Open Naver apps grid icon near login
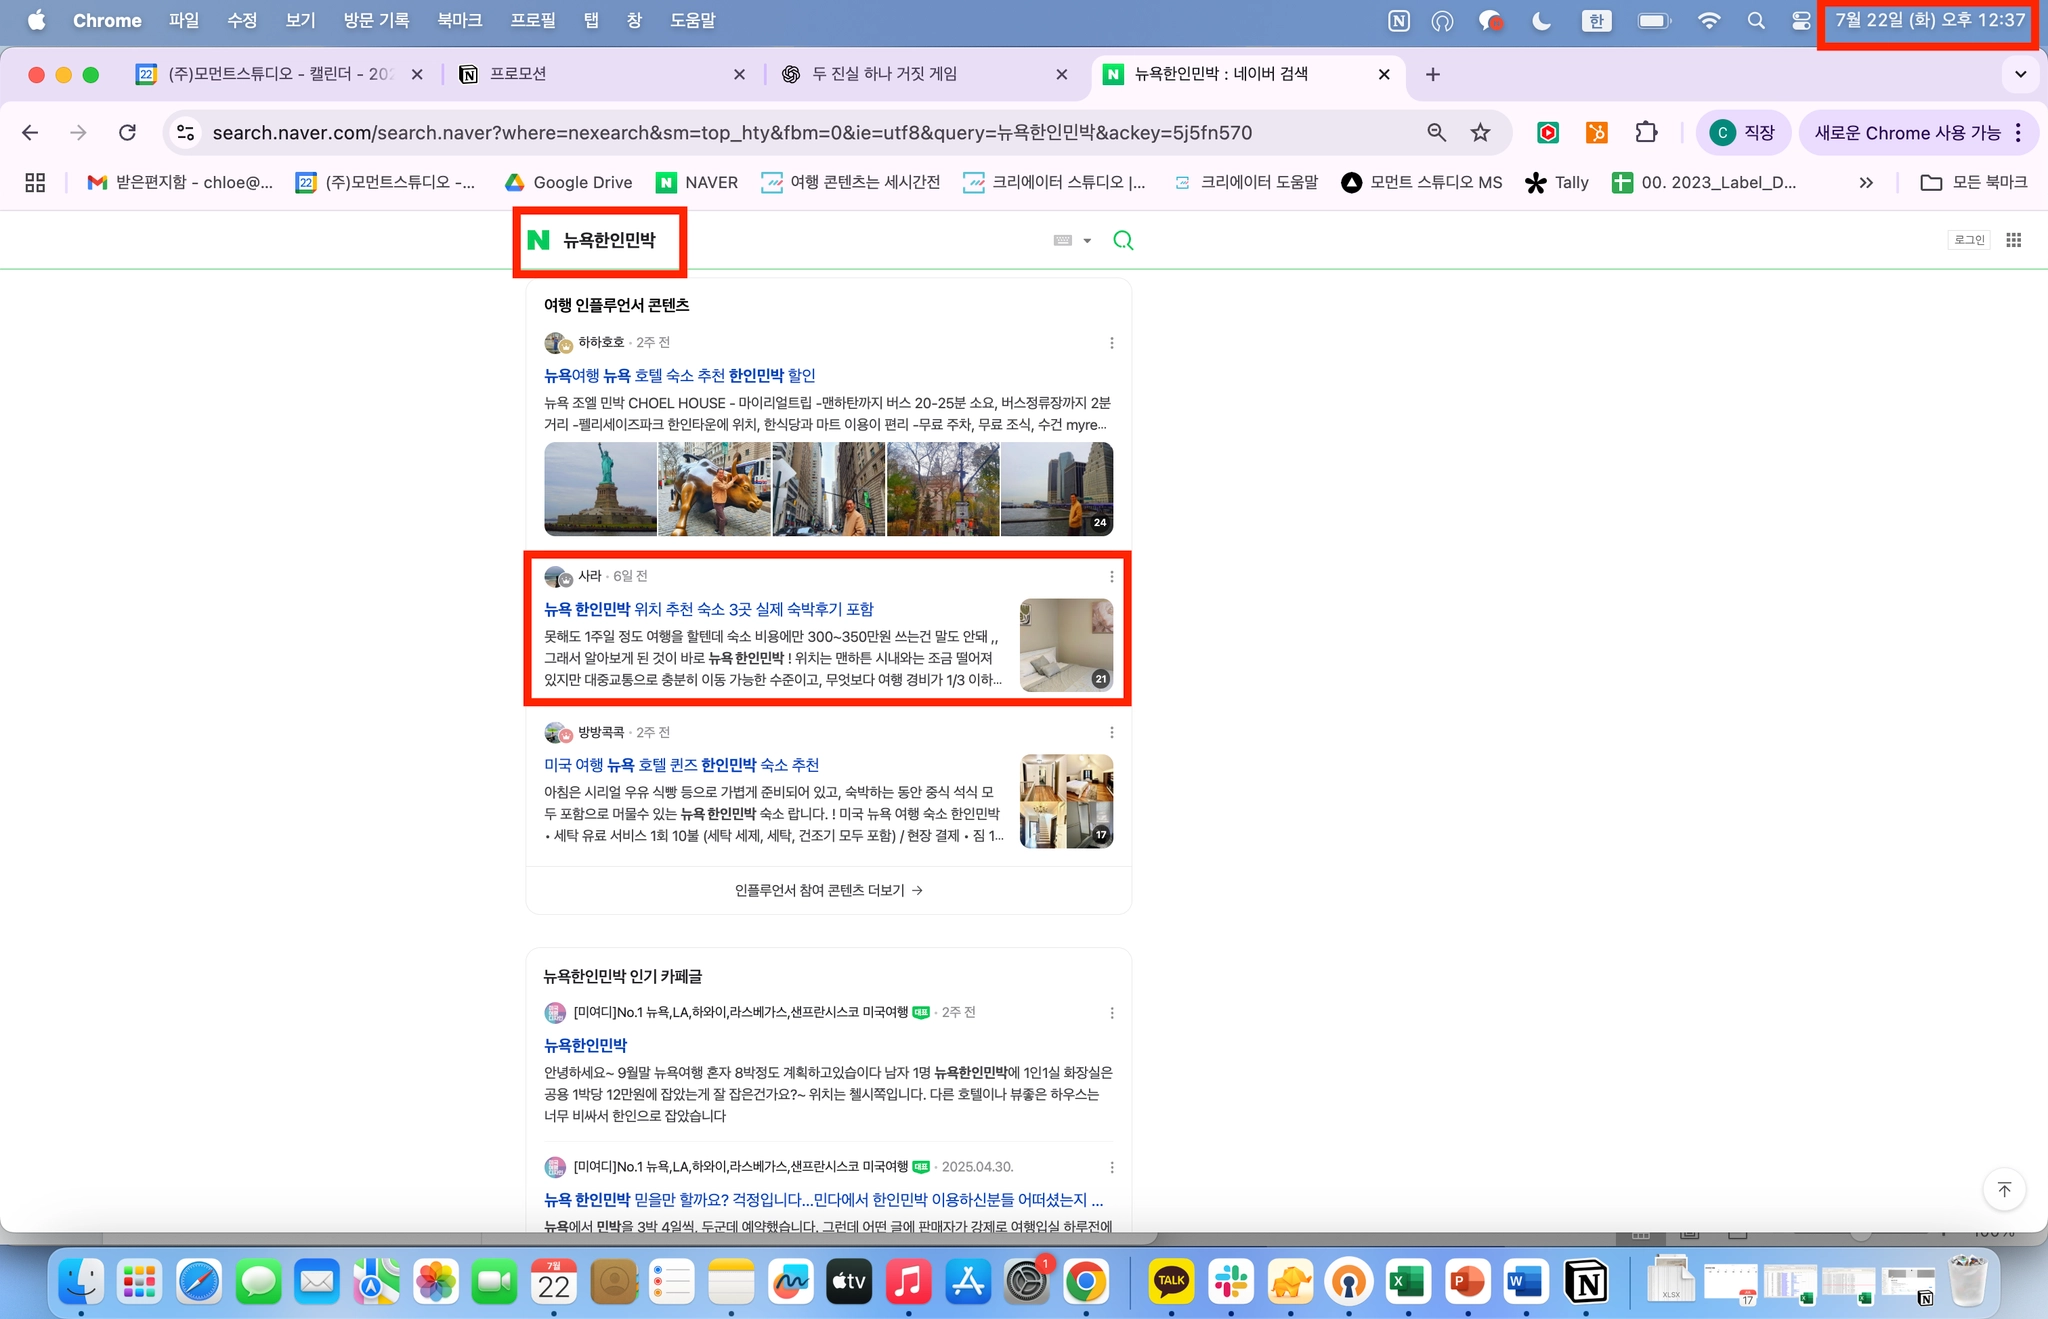The image size is (2048, 1319). click(x=2013, y=240)
